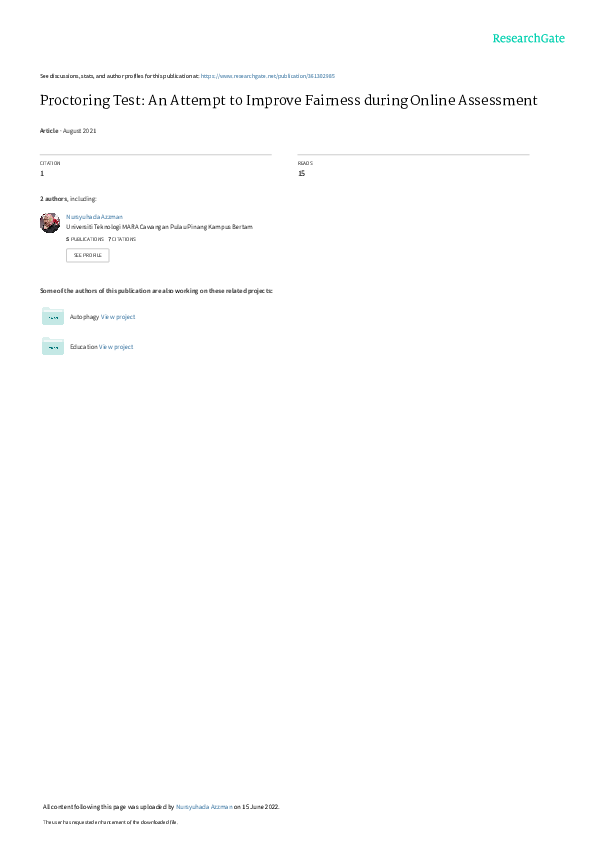Viewport: 595px width, 841px height.
Task: Click the ResearchGate logo
Action: click(x=528, y=38)
